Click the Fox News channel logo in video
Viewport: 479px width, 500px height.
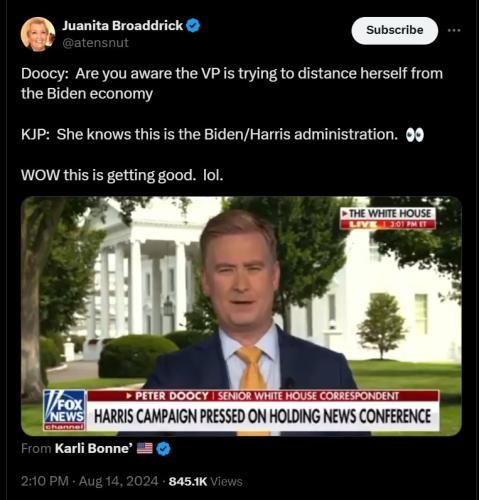click(x=64, y=410)
